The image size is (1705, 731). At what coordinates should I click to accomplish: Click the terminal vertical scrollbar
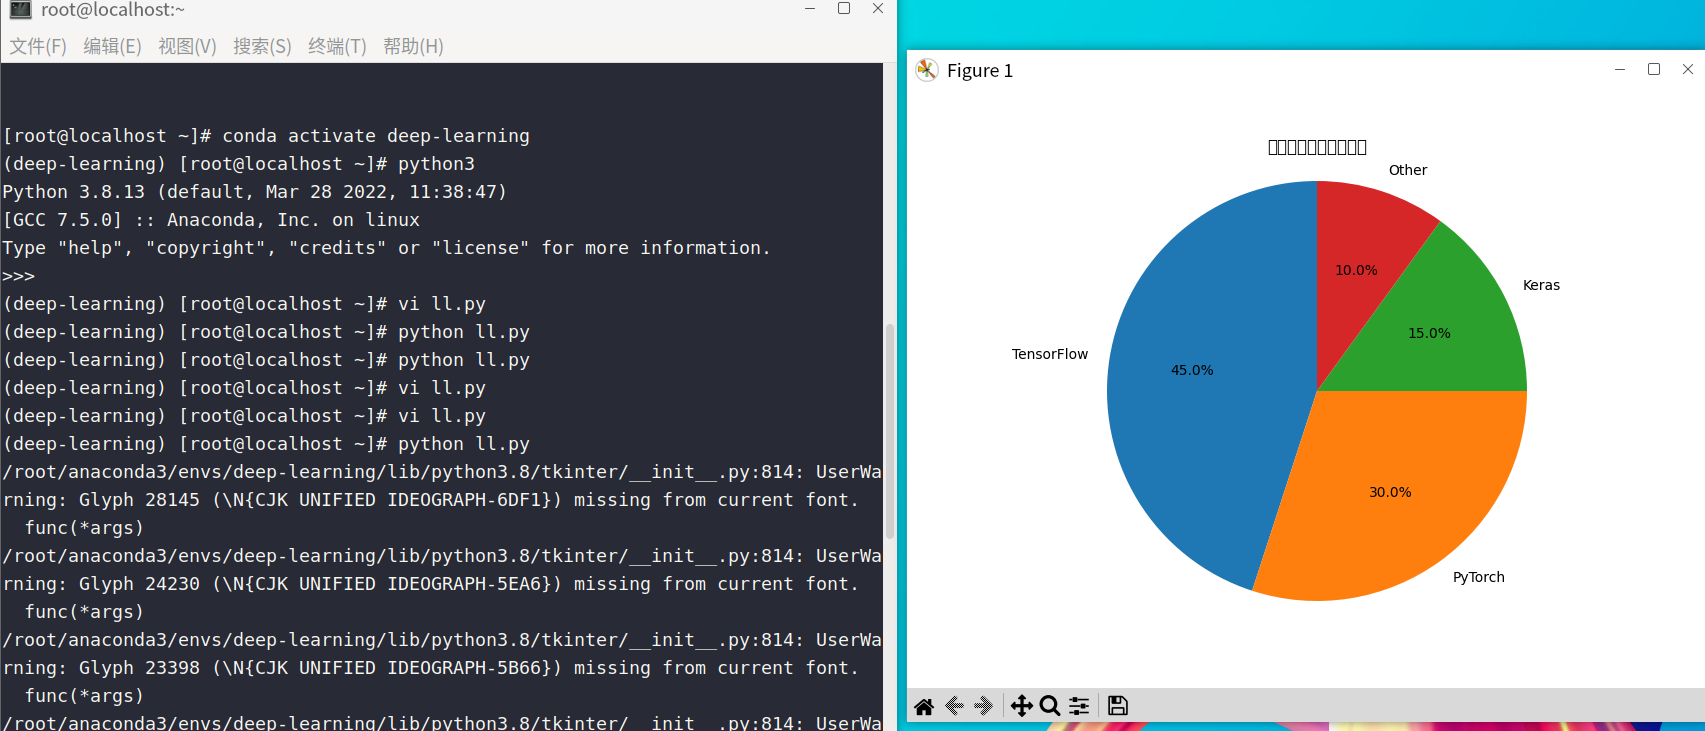pyautogui.click(x=889, y=430)
